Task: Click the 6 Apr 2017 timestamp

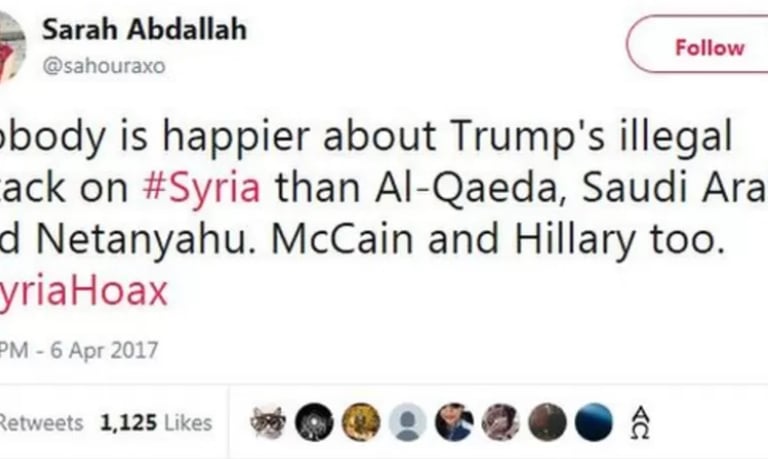Action: coord(104,350)
